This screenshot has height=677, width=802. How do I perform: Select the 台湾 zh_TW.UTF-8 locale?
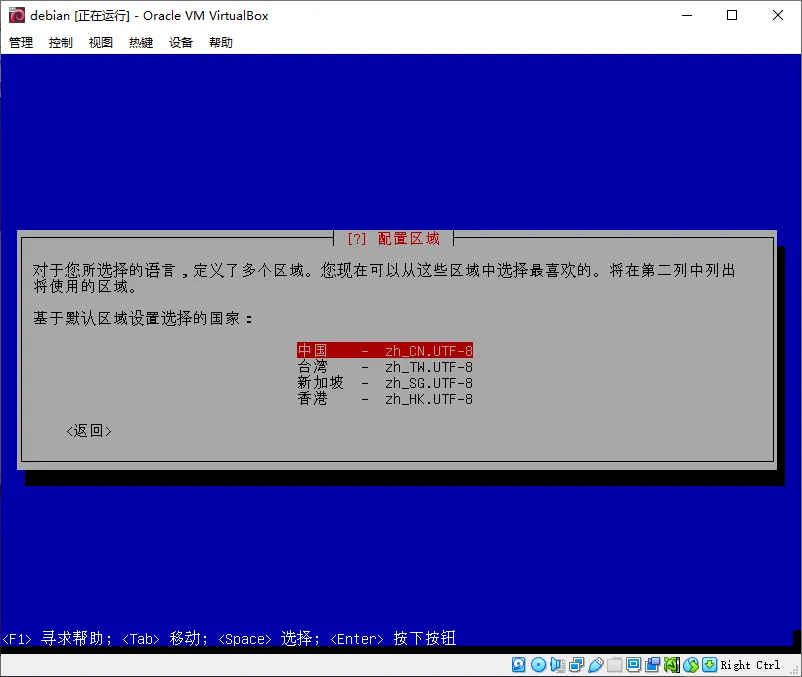(385, 367)
